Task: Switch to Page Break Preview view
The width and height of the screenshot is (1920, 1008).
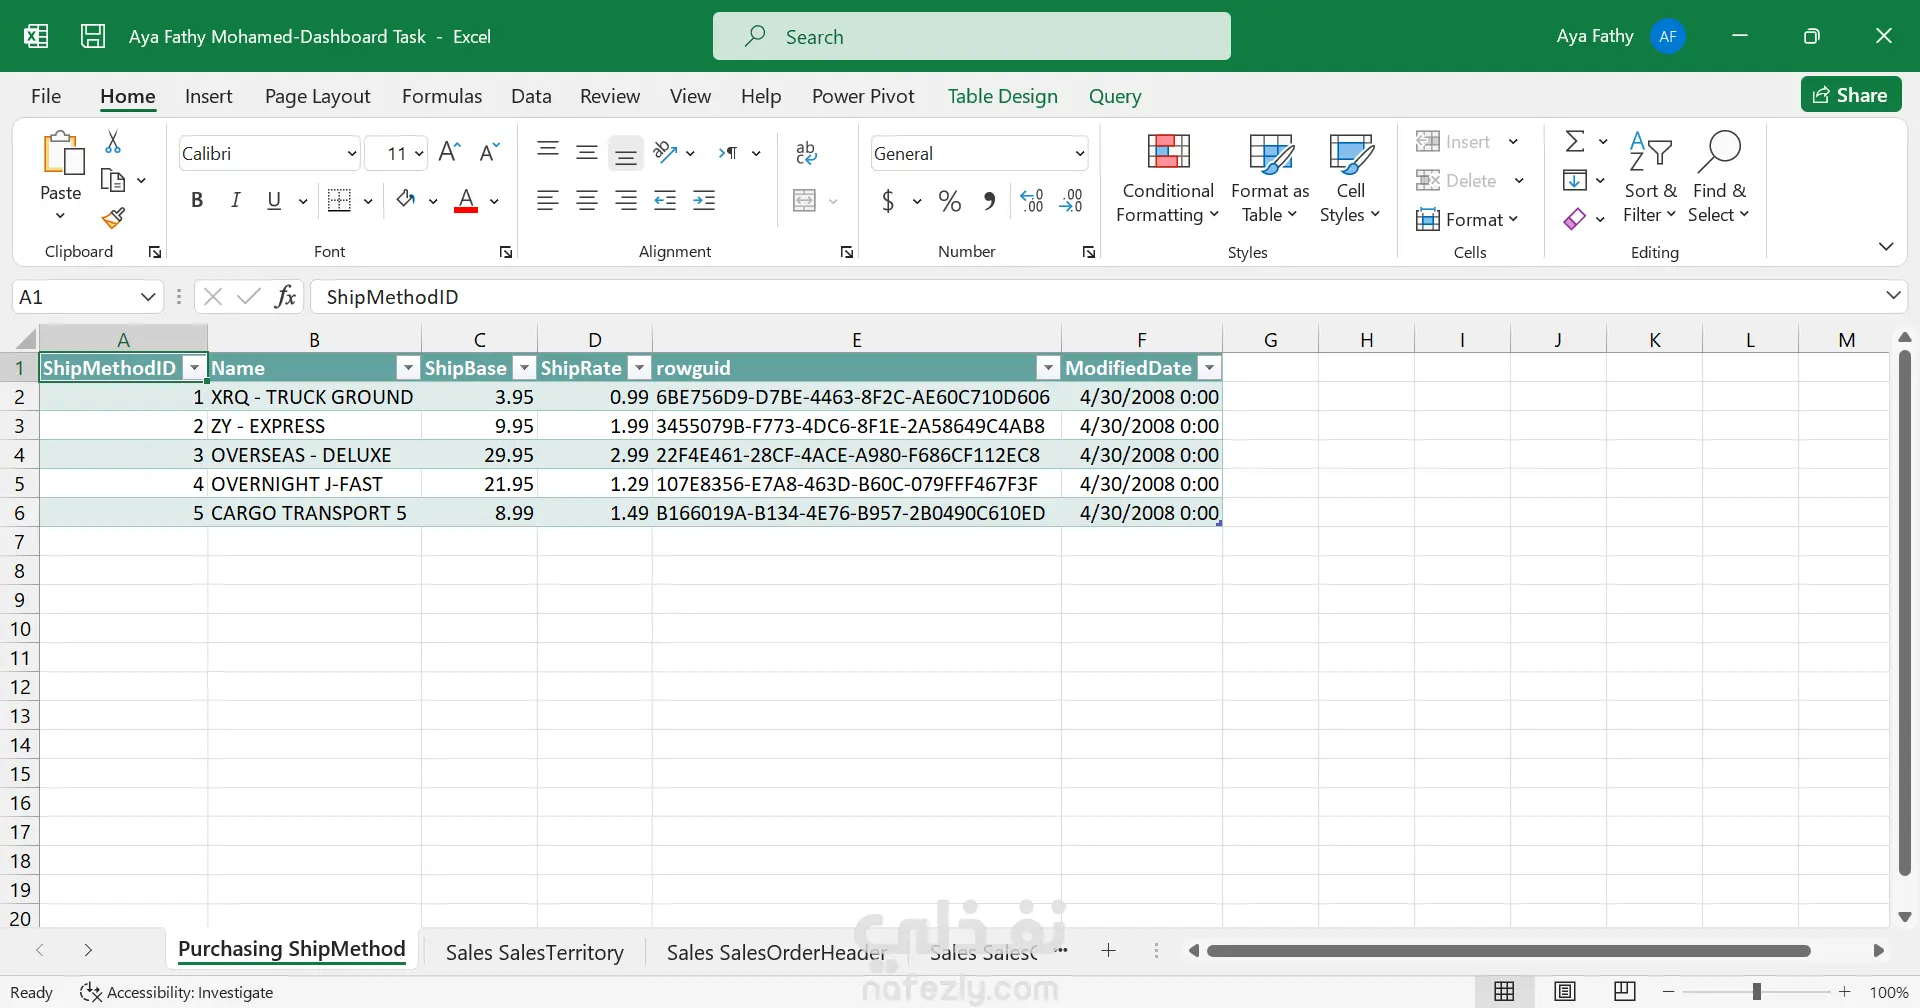Action: [1625, 992]
